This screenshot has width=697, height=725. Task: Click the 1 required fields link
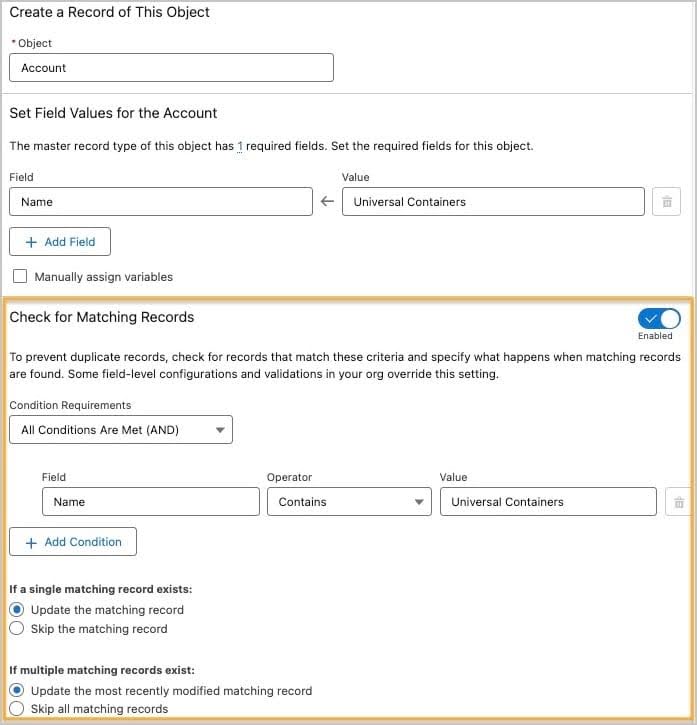click(240, 146)
